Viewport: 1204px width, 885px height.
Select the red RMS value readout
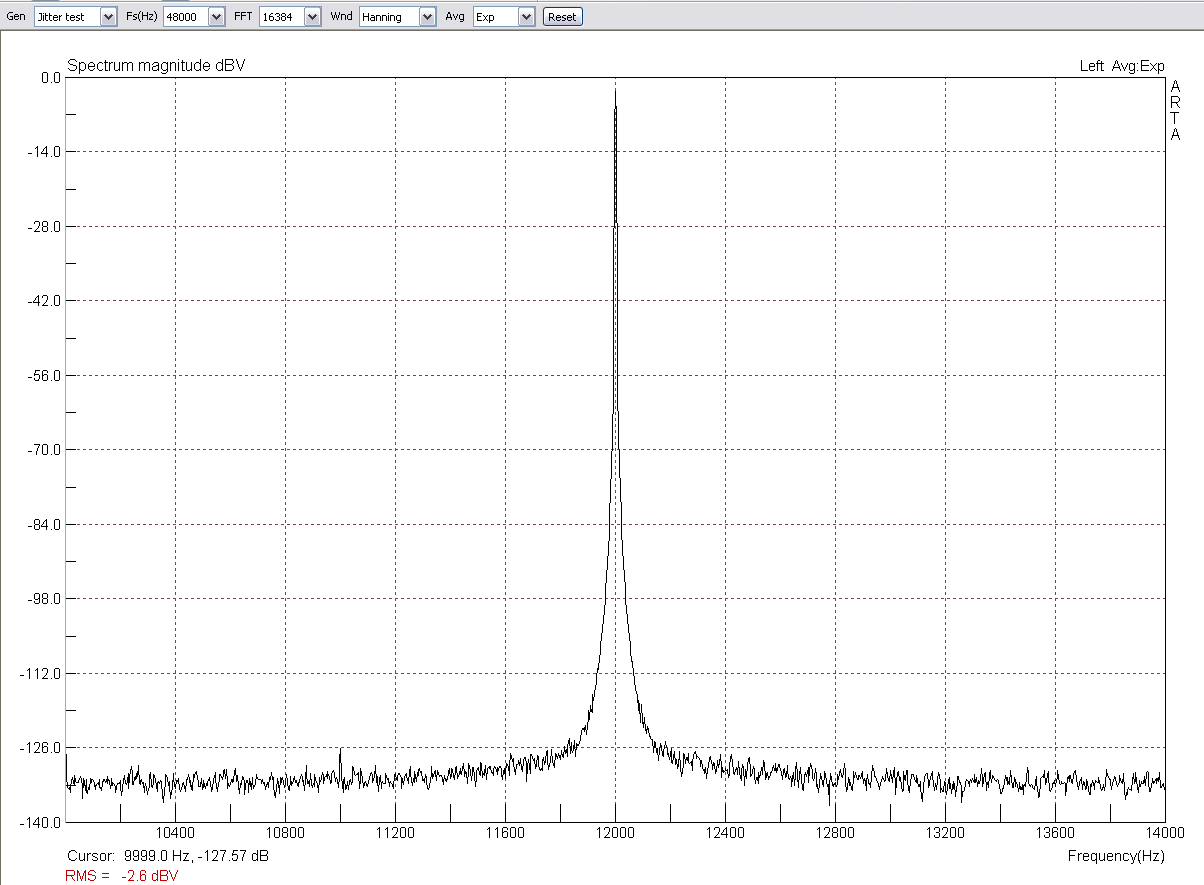click(x=122, y=875)
